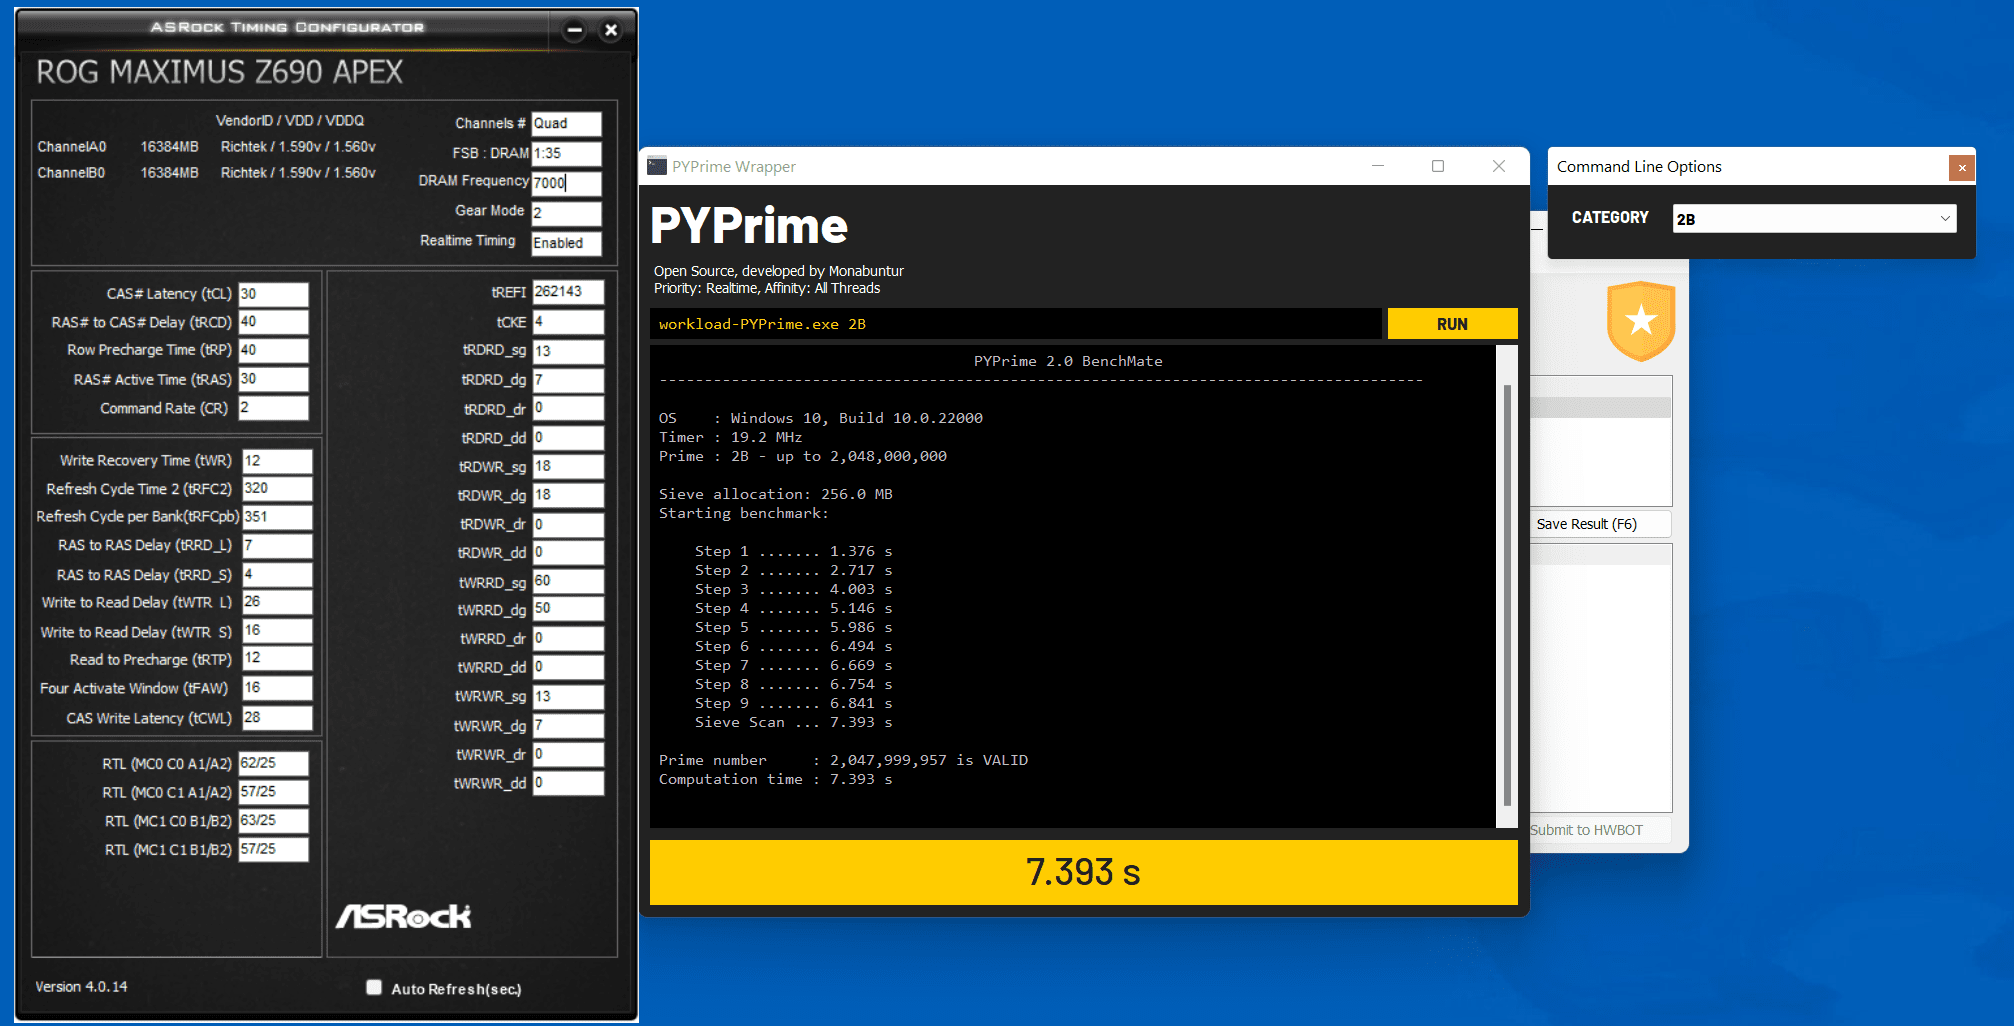Click RTL (MC1 C1 B1/B2) field 57/25
Viewport: 2014px width, 1026px height.
(x=274, y=849)
